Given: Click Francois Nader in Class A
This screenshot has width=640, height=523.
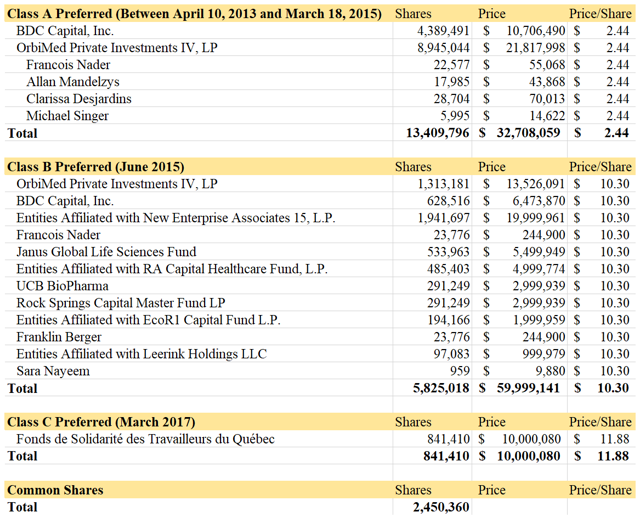Looking at the screenshot, I should (68, 65).
